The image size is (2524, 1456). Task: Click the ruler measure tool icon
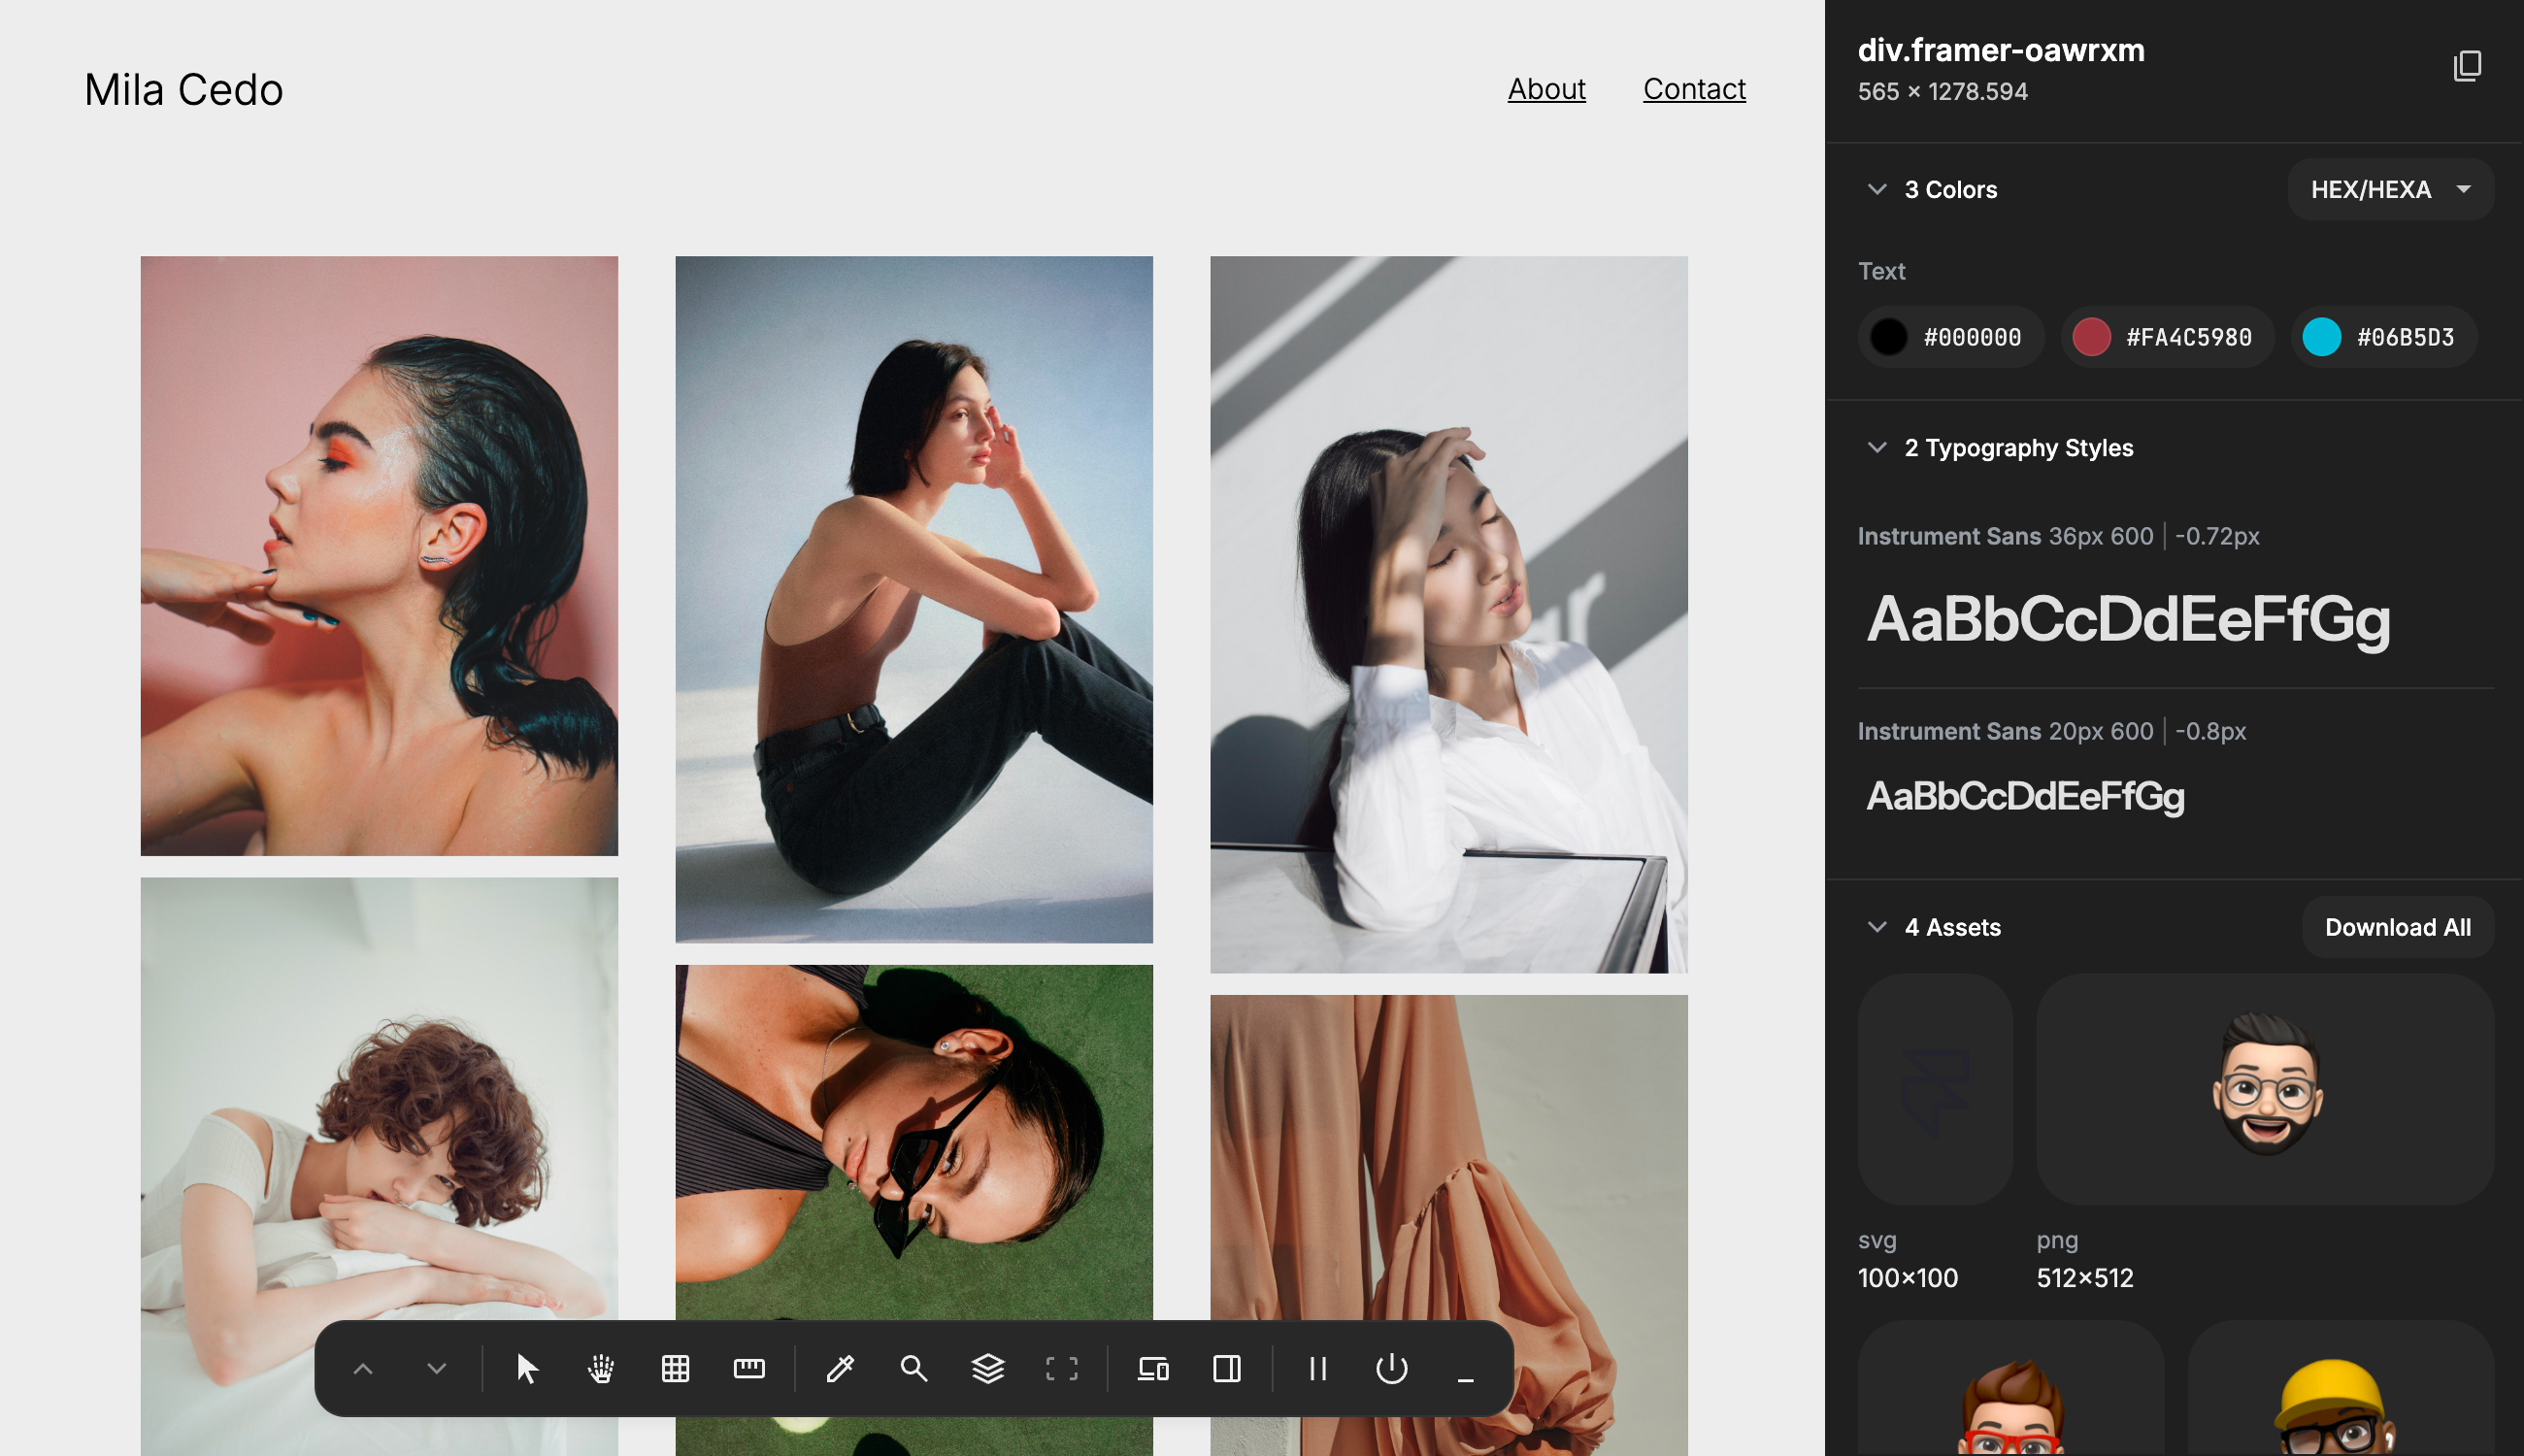(749, 1368)
